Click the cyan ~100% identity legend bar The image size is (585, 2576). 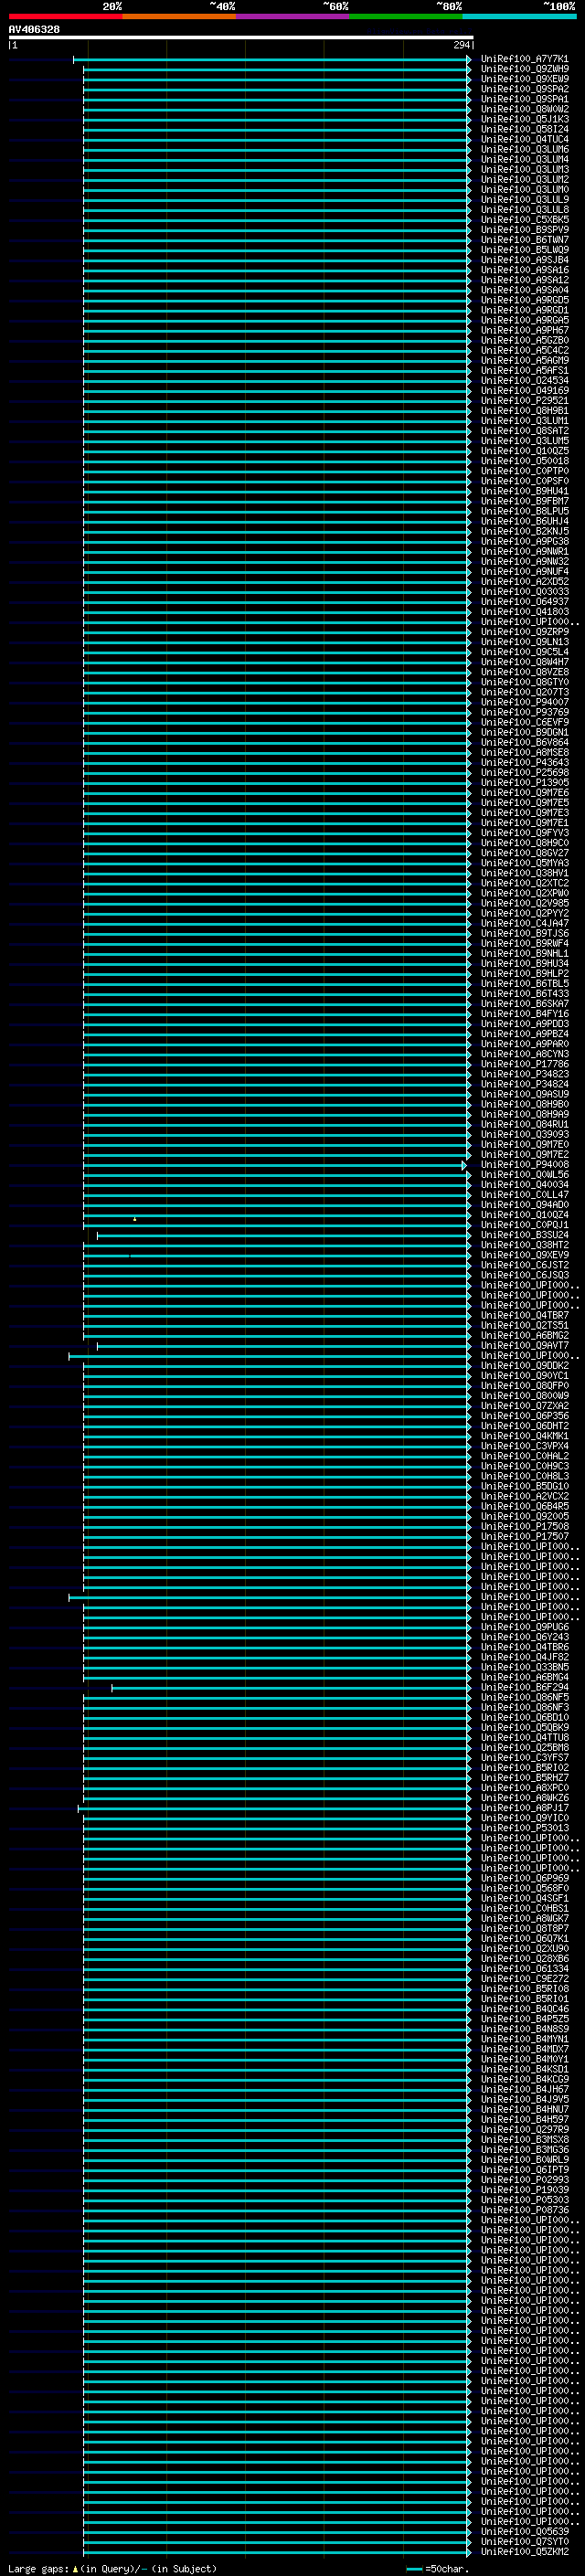520,17
